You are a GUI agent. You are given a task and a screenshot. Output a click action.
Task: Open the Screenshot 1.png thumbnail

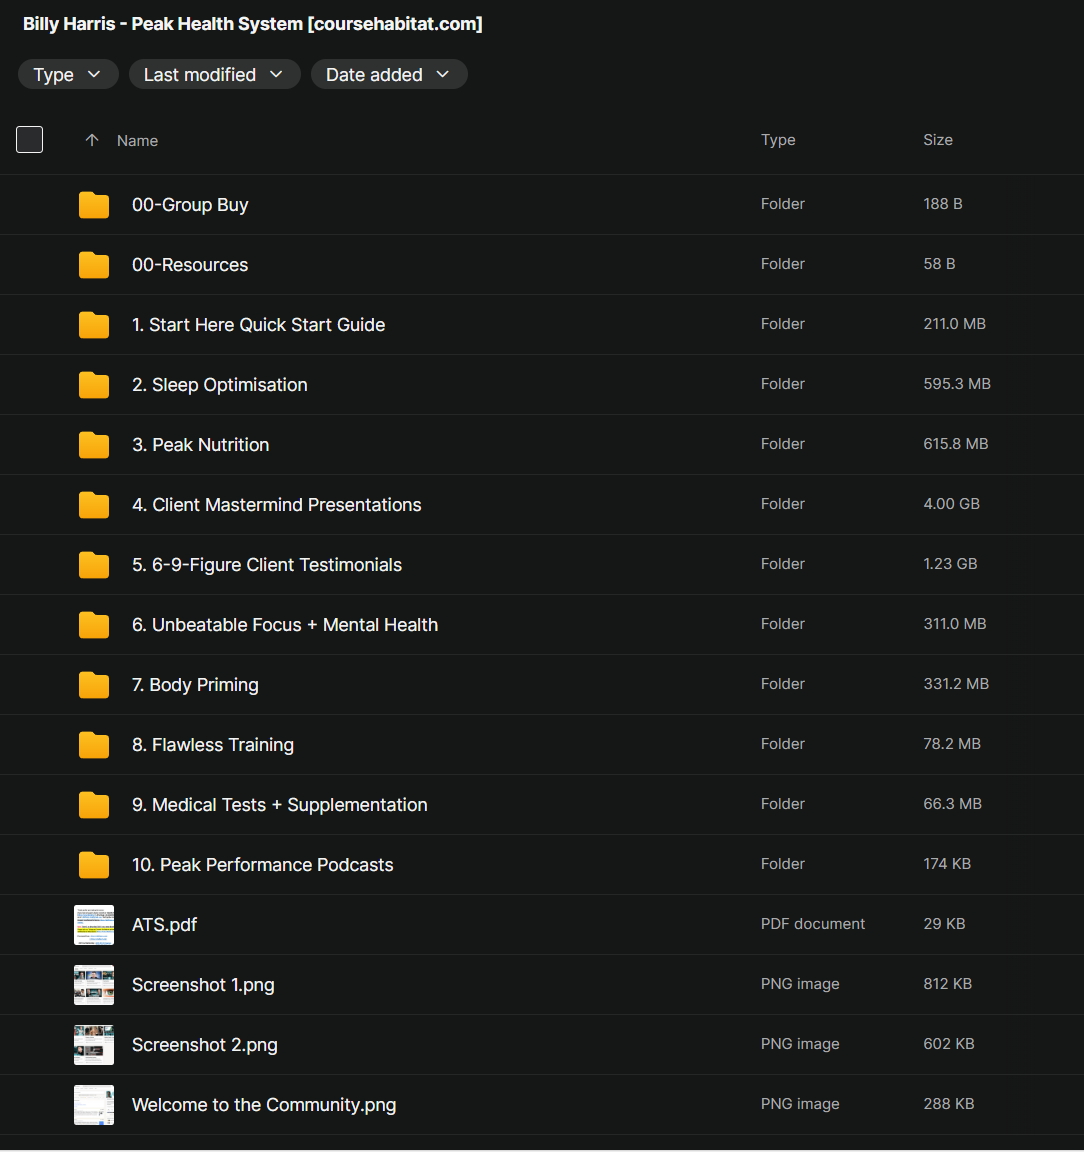94,985
